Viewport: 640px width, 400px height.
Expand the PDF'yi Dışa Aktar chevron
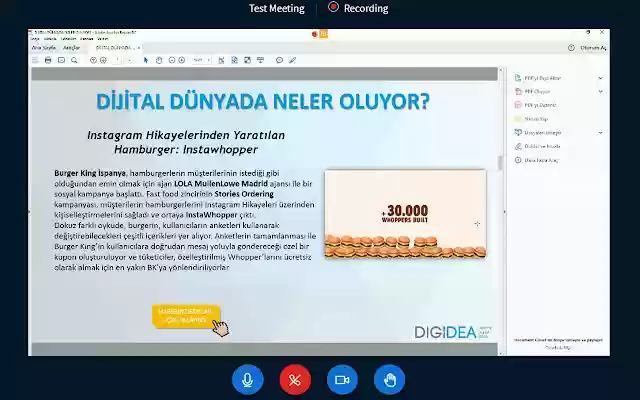[x=600, y=78]
